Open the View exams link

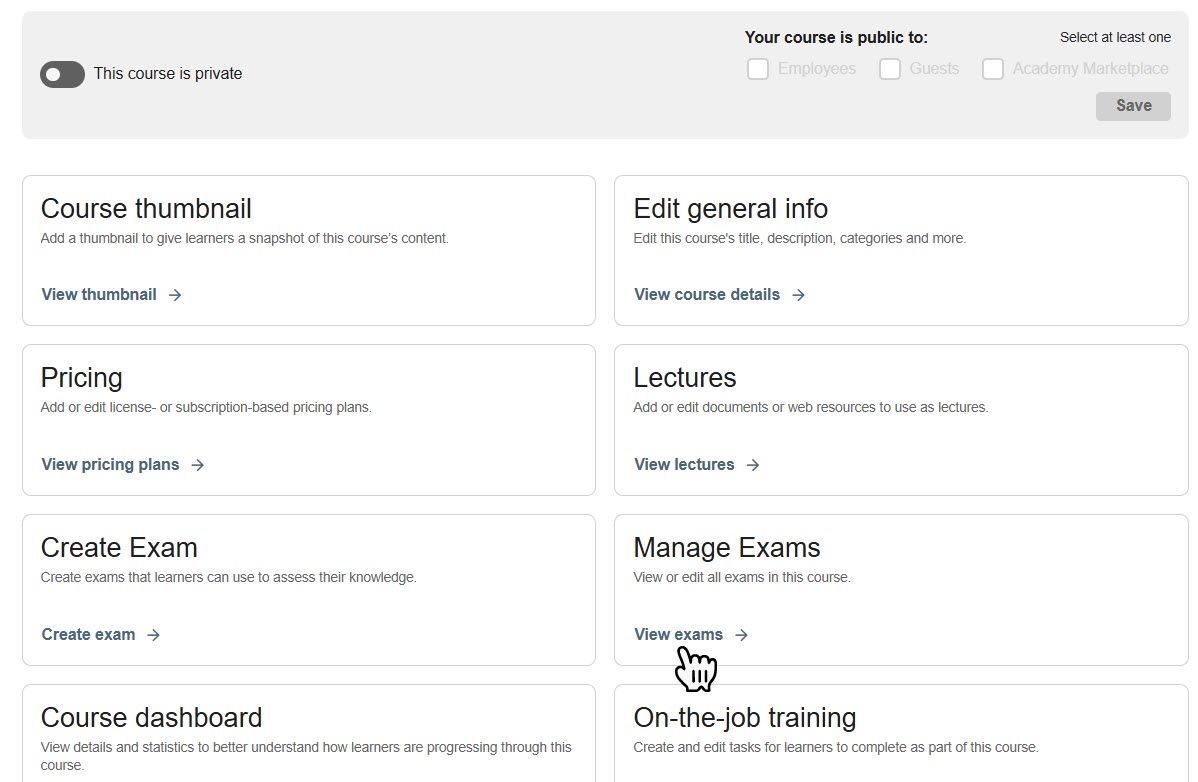click(x=678, y=635)
